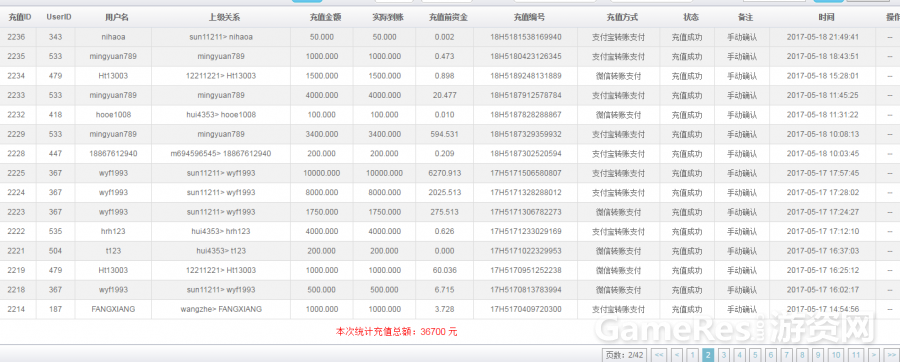The height and width of the screenshot is (362, 900).
Task: Select prior balance 6.715 cell
Action: (x=444, y=291)
